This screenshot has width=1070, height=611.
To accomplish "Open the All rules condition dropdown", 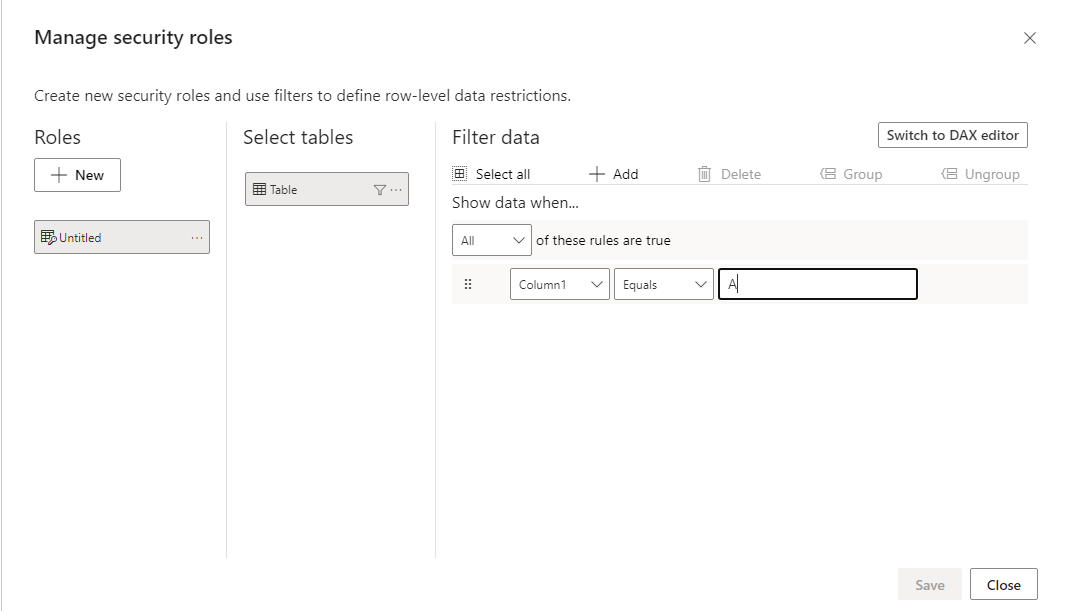I will pos(491,240).
